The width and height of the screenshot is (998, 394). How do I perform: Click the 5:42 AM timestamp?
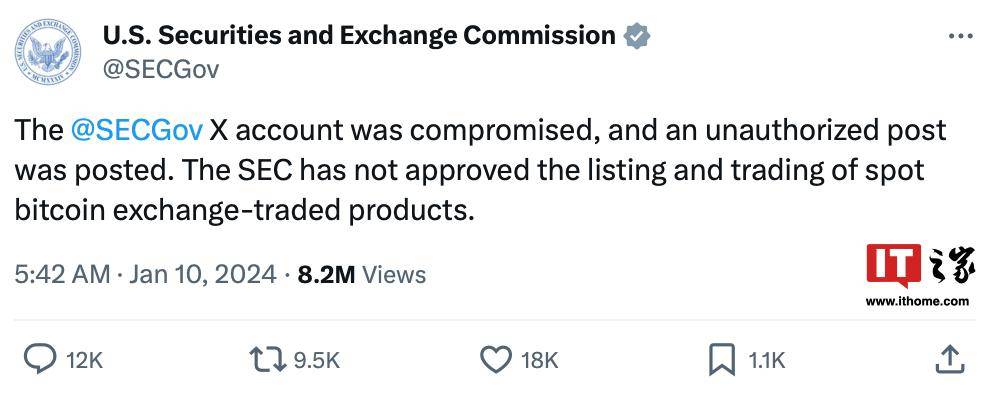(62, 274)
